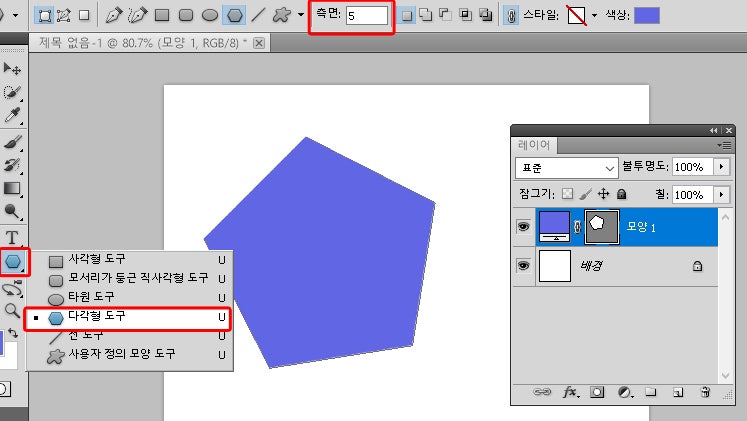Pick the Pen tool in options bar
The height and width of the screenshot is (421, 747).
114,15
